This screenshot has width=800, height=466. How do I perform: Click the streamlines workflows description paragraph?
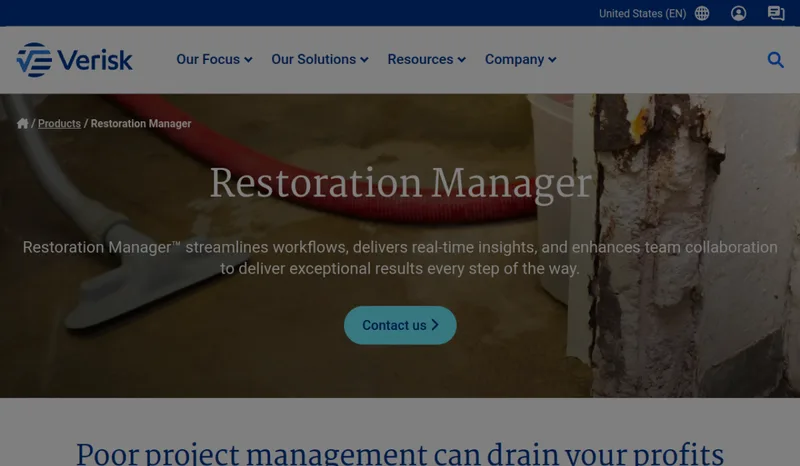[400, 258]
